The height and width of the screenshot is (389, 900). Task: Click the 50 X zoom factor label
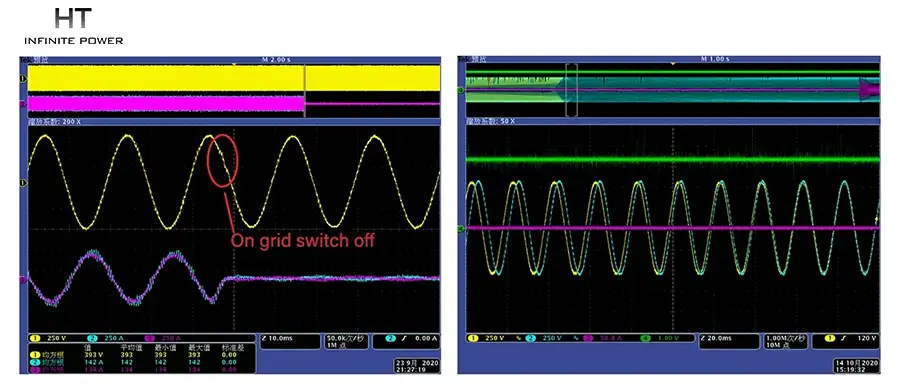point(491,122)
